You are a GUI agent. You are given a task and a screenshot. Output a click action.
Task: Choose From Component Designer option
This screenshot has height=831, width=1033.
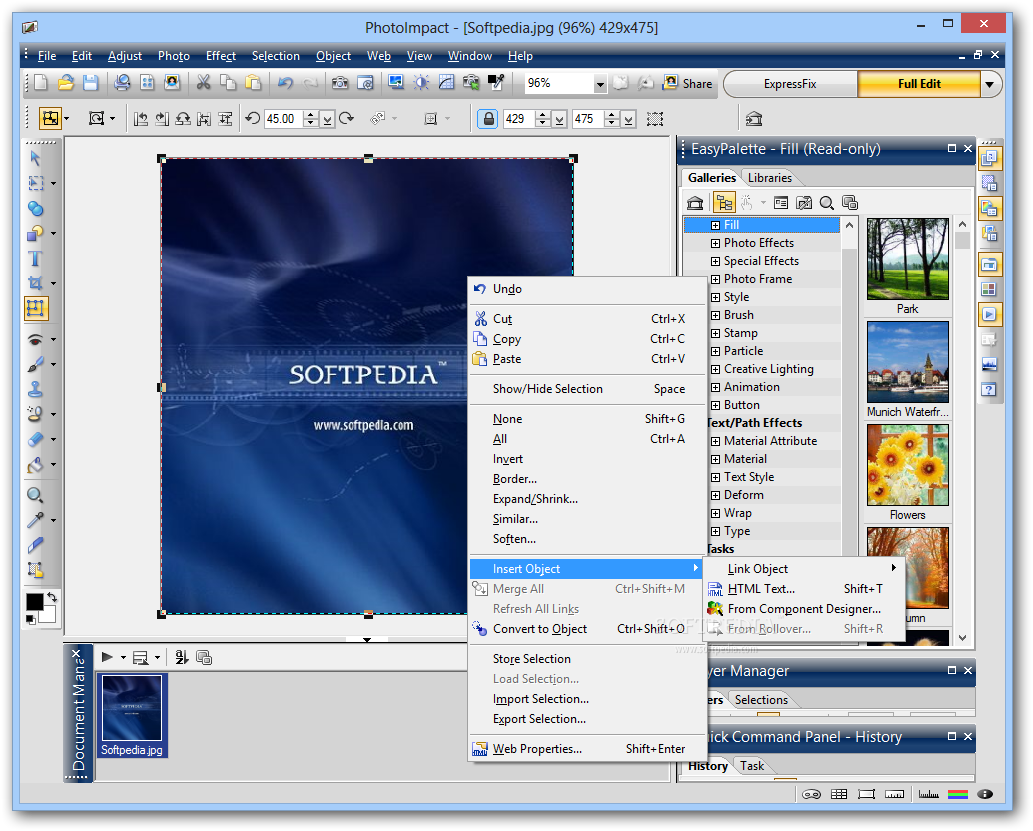click(804, 609)
